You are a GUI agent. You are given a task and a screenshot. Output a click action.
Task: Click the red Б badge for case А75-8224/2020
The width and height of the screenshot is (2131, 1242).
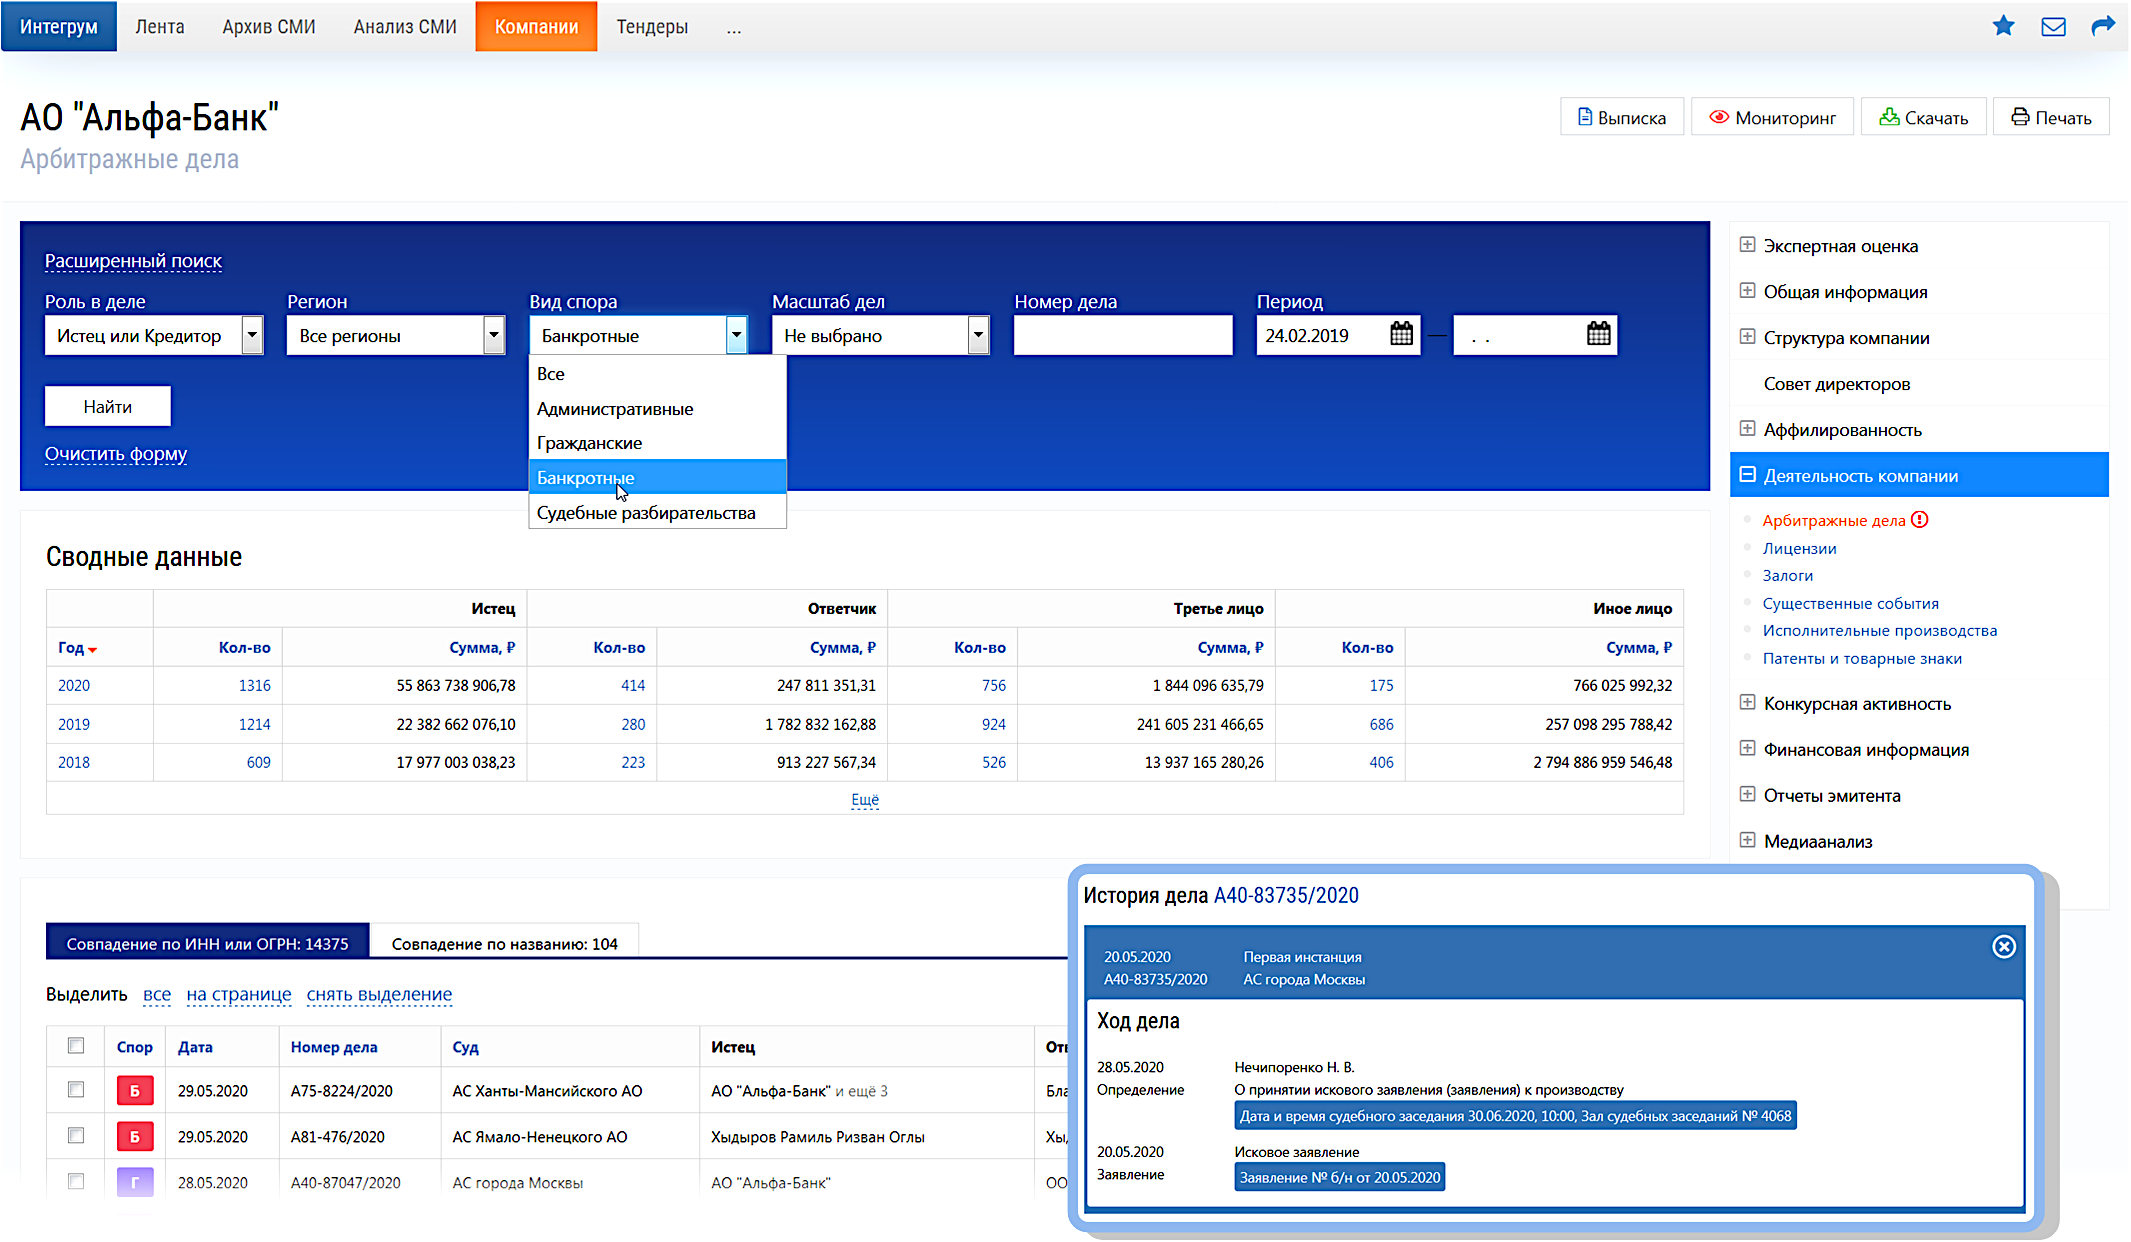tap(135, 1090)
